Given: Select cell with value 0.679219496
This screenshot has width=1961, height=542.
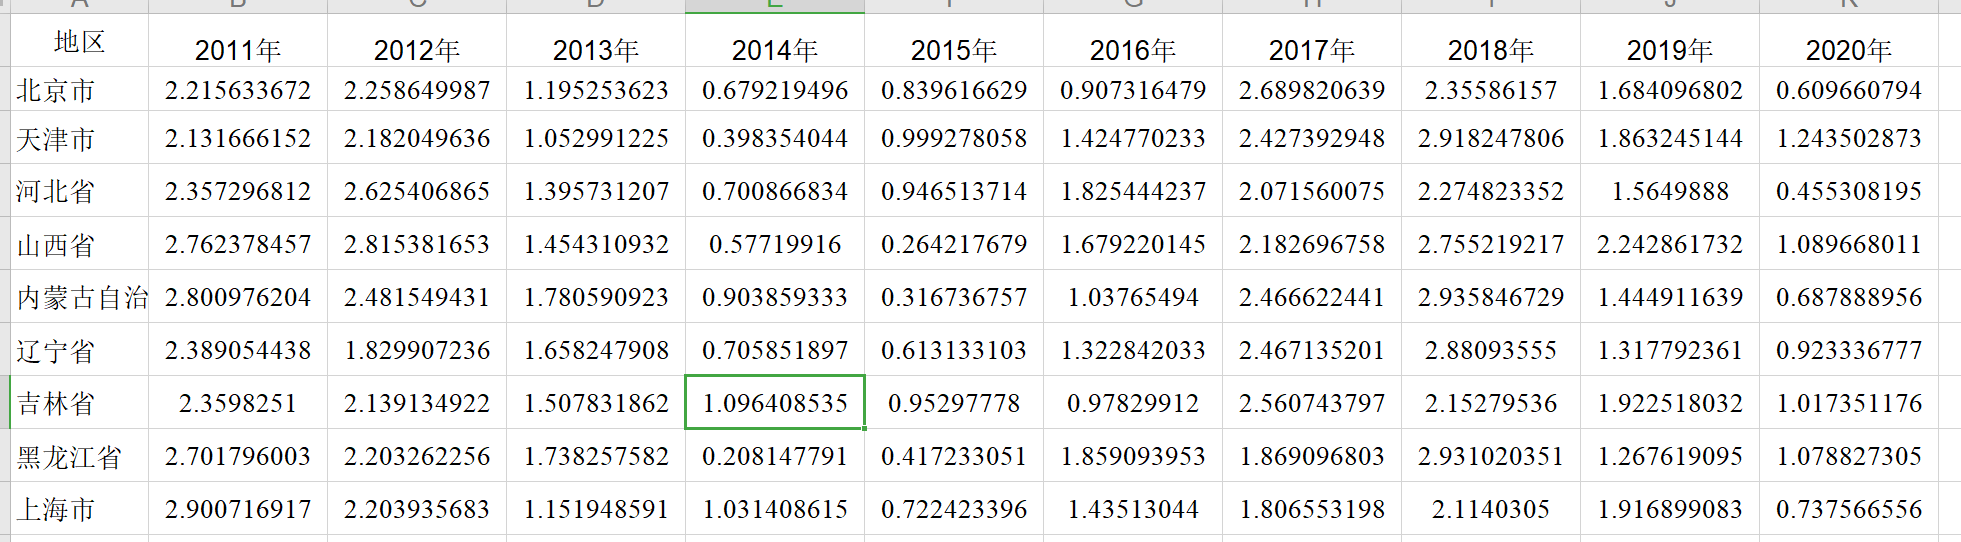Looking at the screenshot, I should [775, 90].
